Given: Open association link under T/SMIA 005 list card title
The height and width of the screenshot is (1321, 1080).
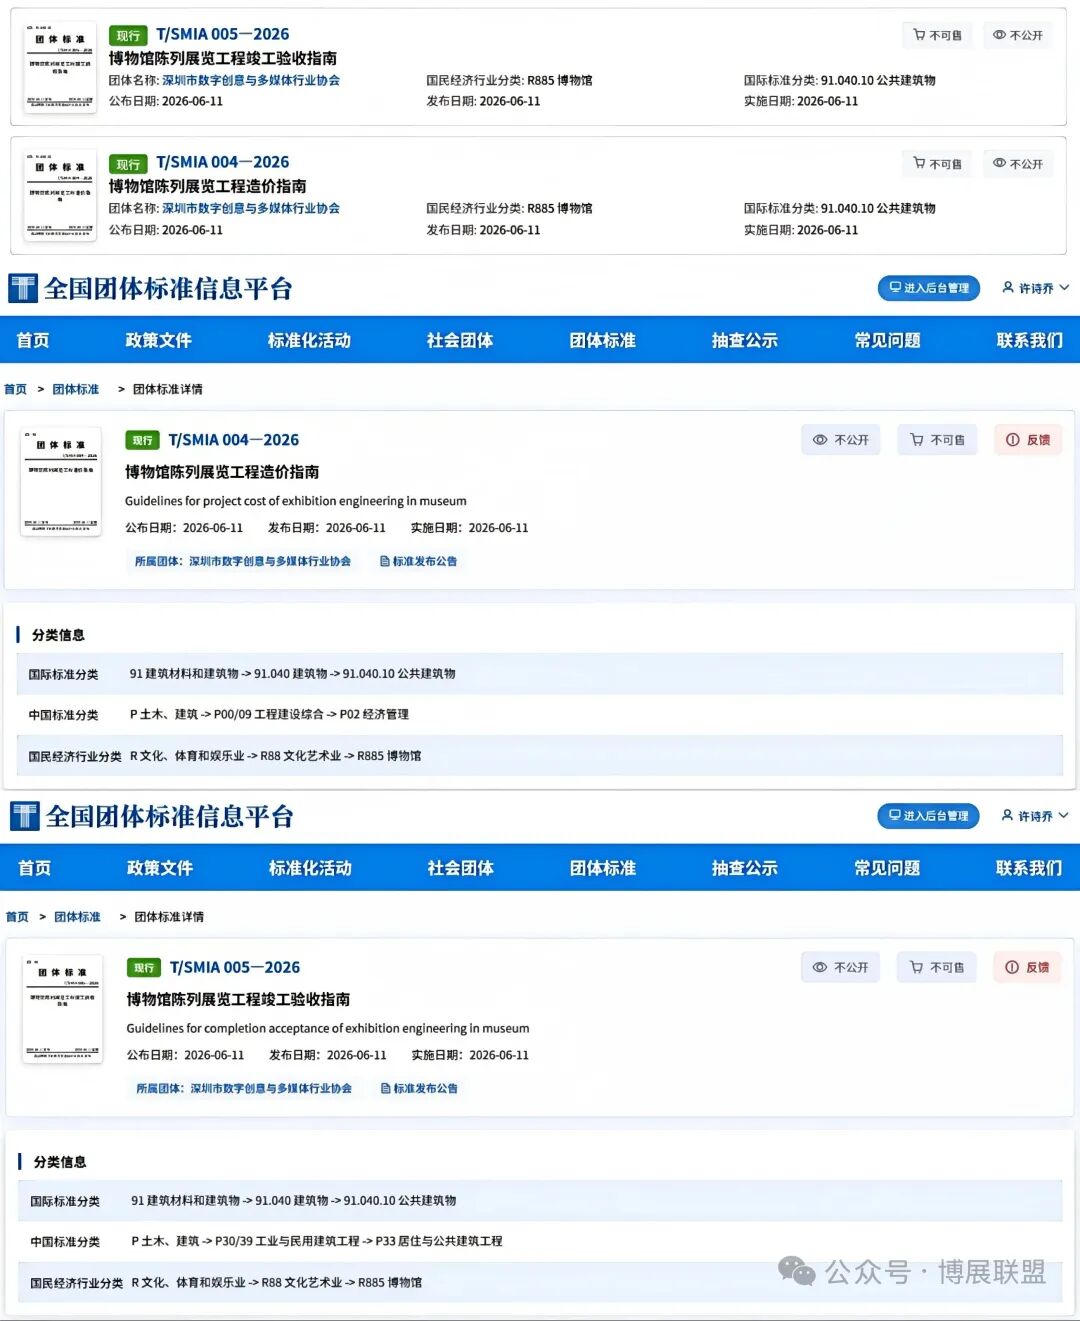Looking at the screenshot, I should 251,80.
